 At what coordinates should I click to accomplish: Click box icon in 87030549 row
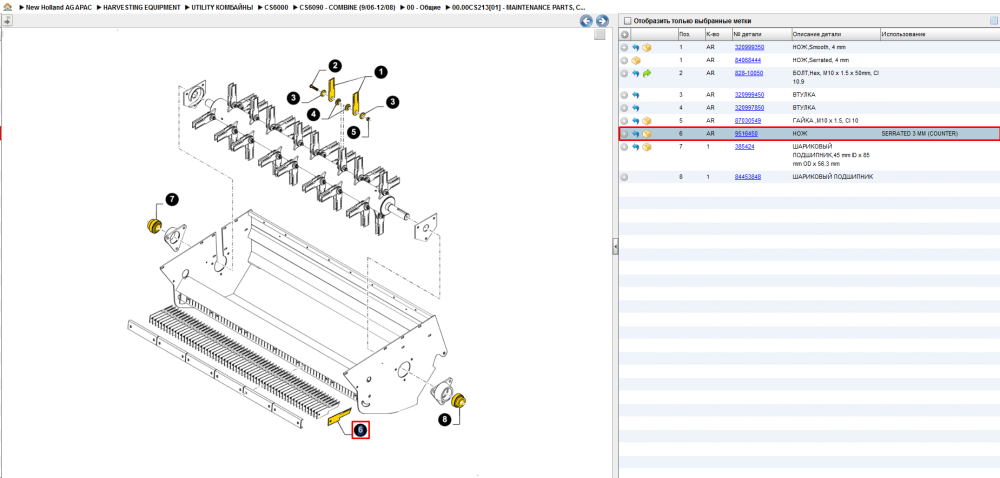coord(647,120)
